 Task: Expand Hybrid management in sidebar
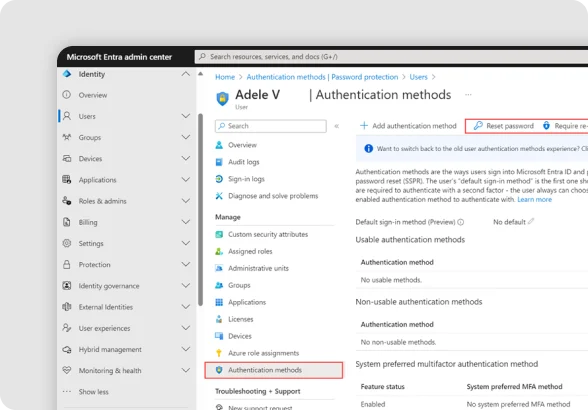[x=186, y=349]
